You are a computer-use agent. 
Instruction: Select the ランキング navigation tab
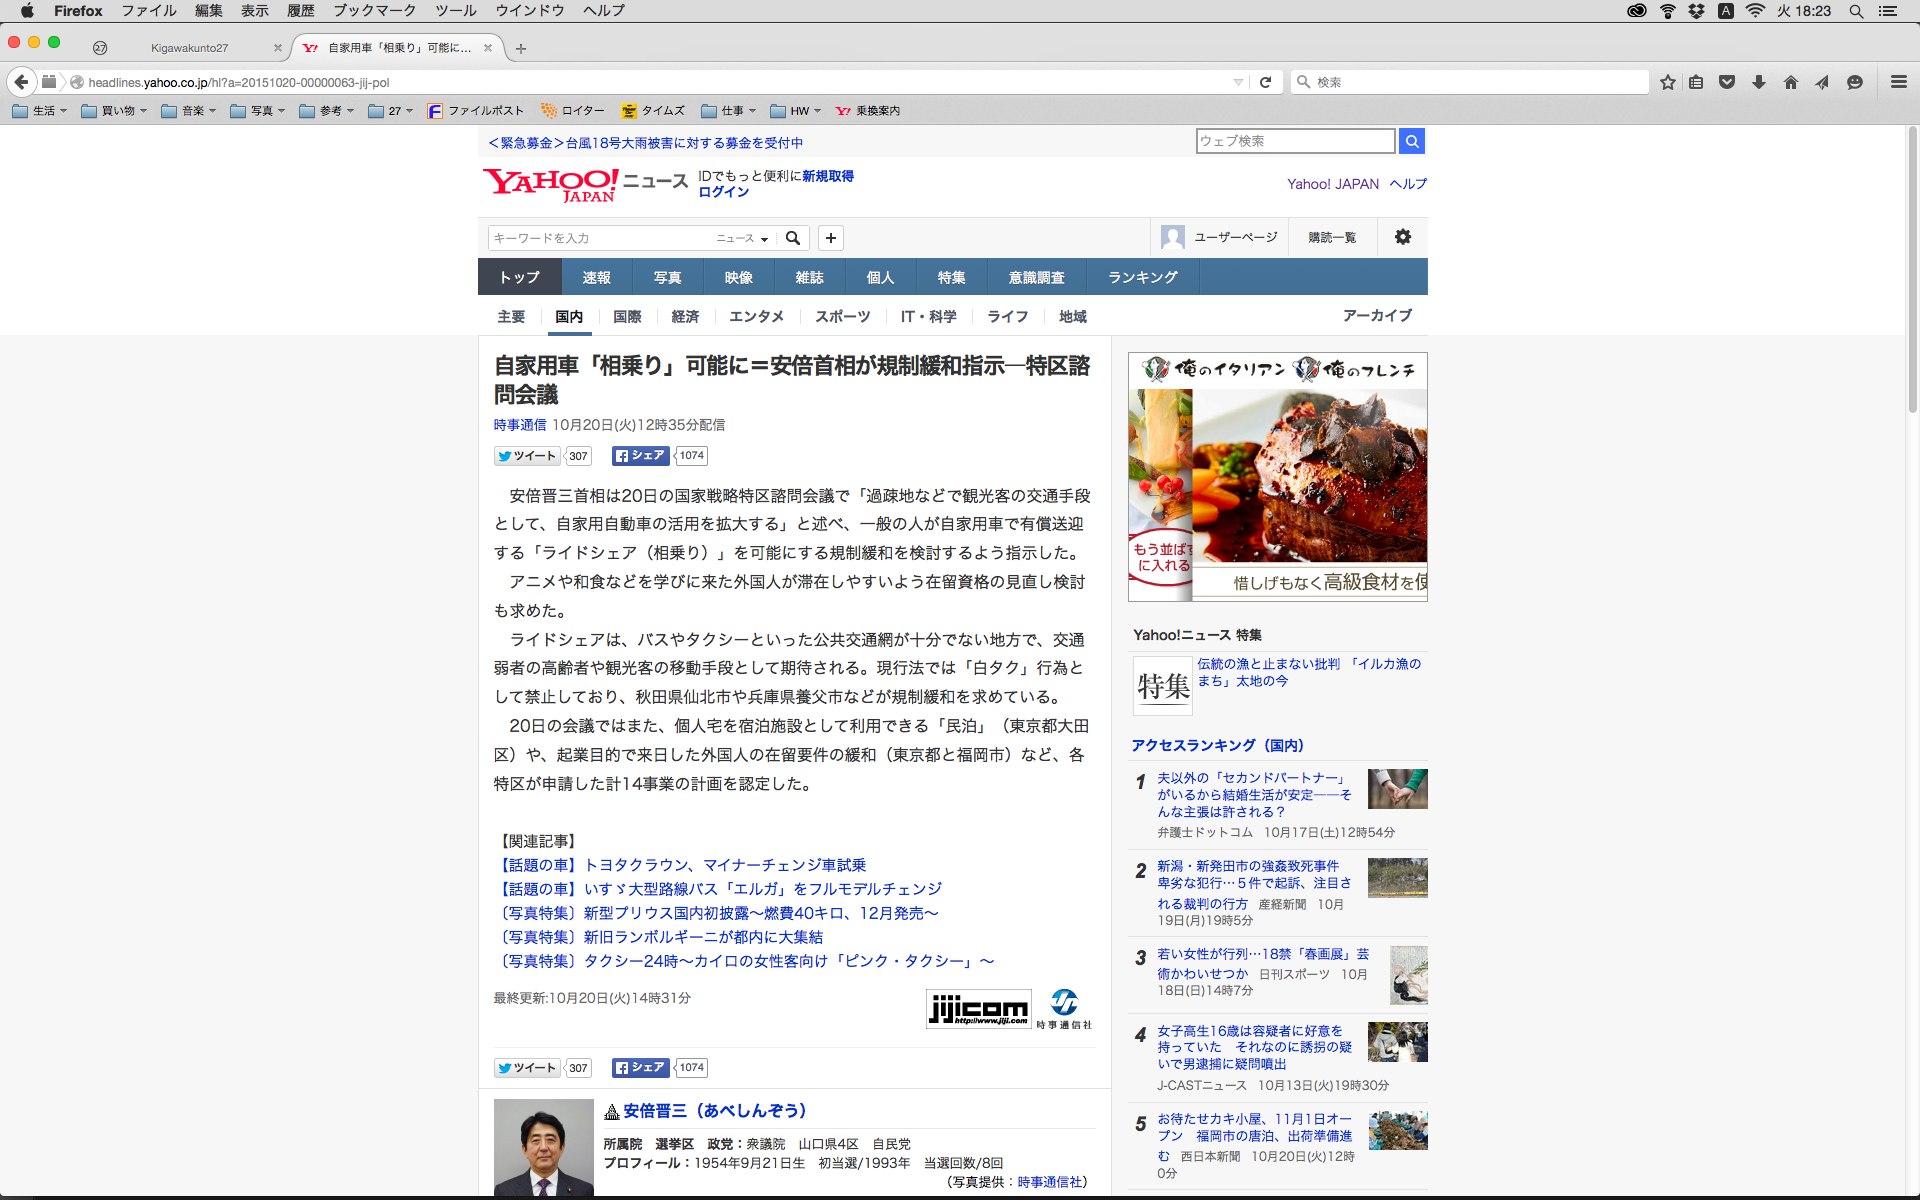tap(1142, 277)
